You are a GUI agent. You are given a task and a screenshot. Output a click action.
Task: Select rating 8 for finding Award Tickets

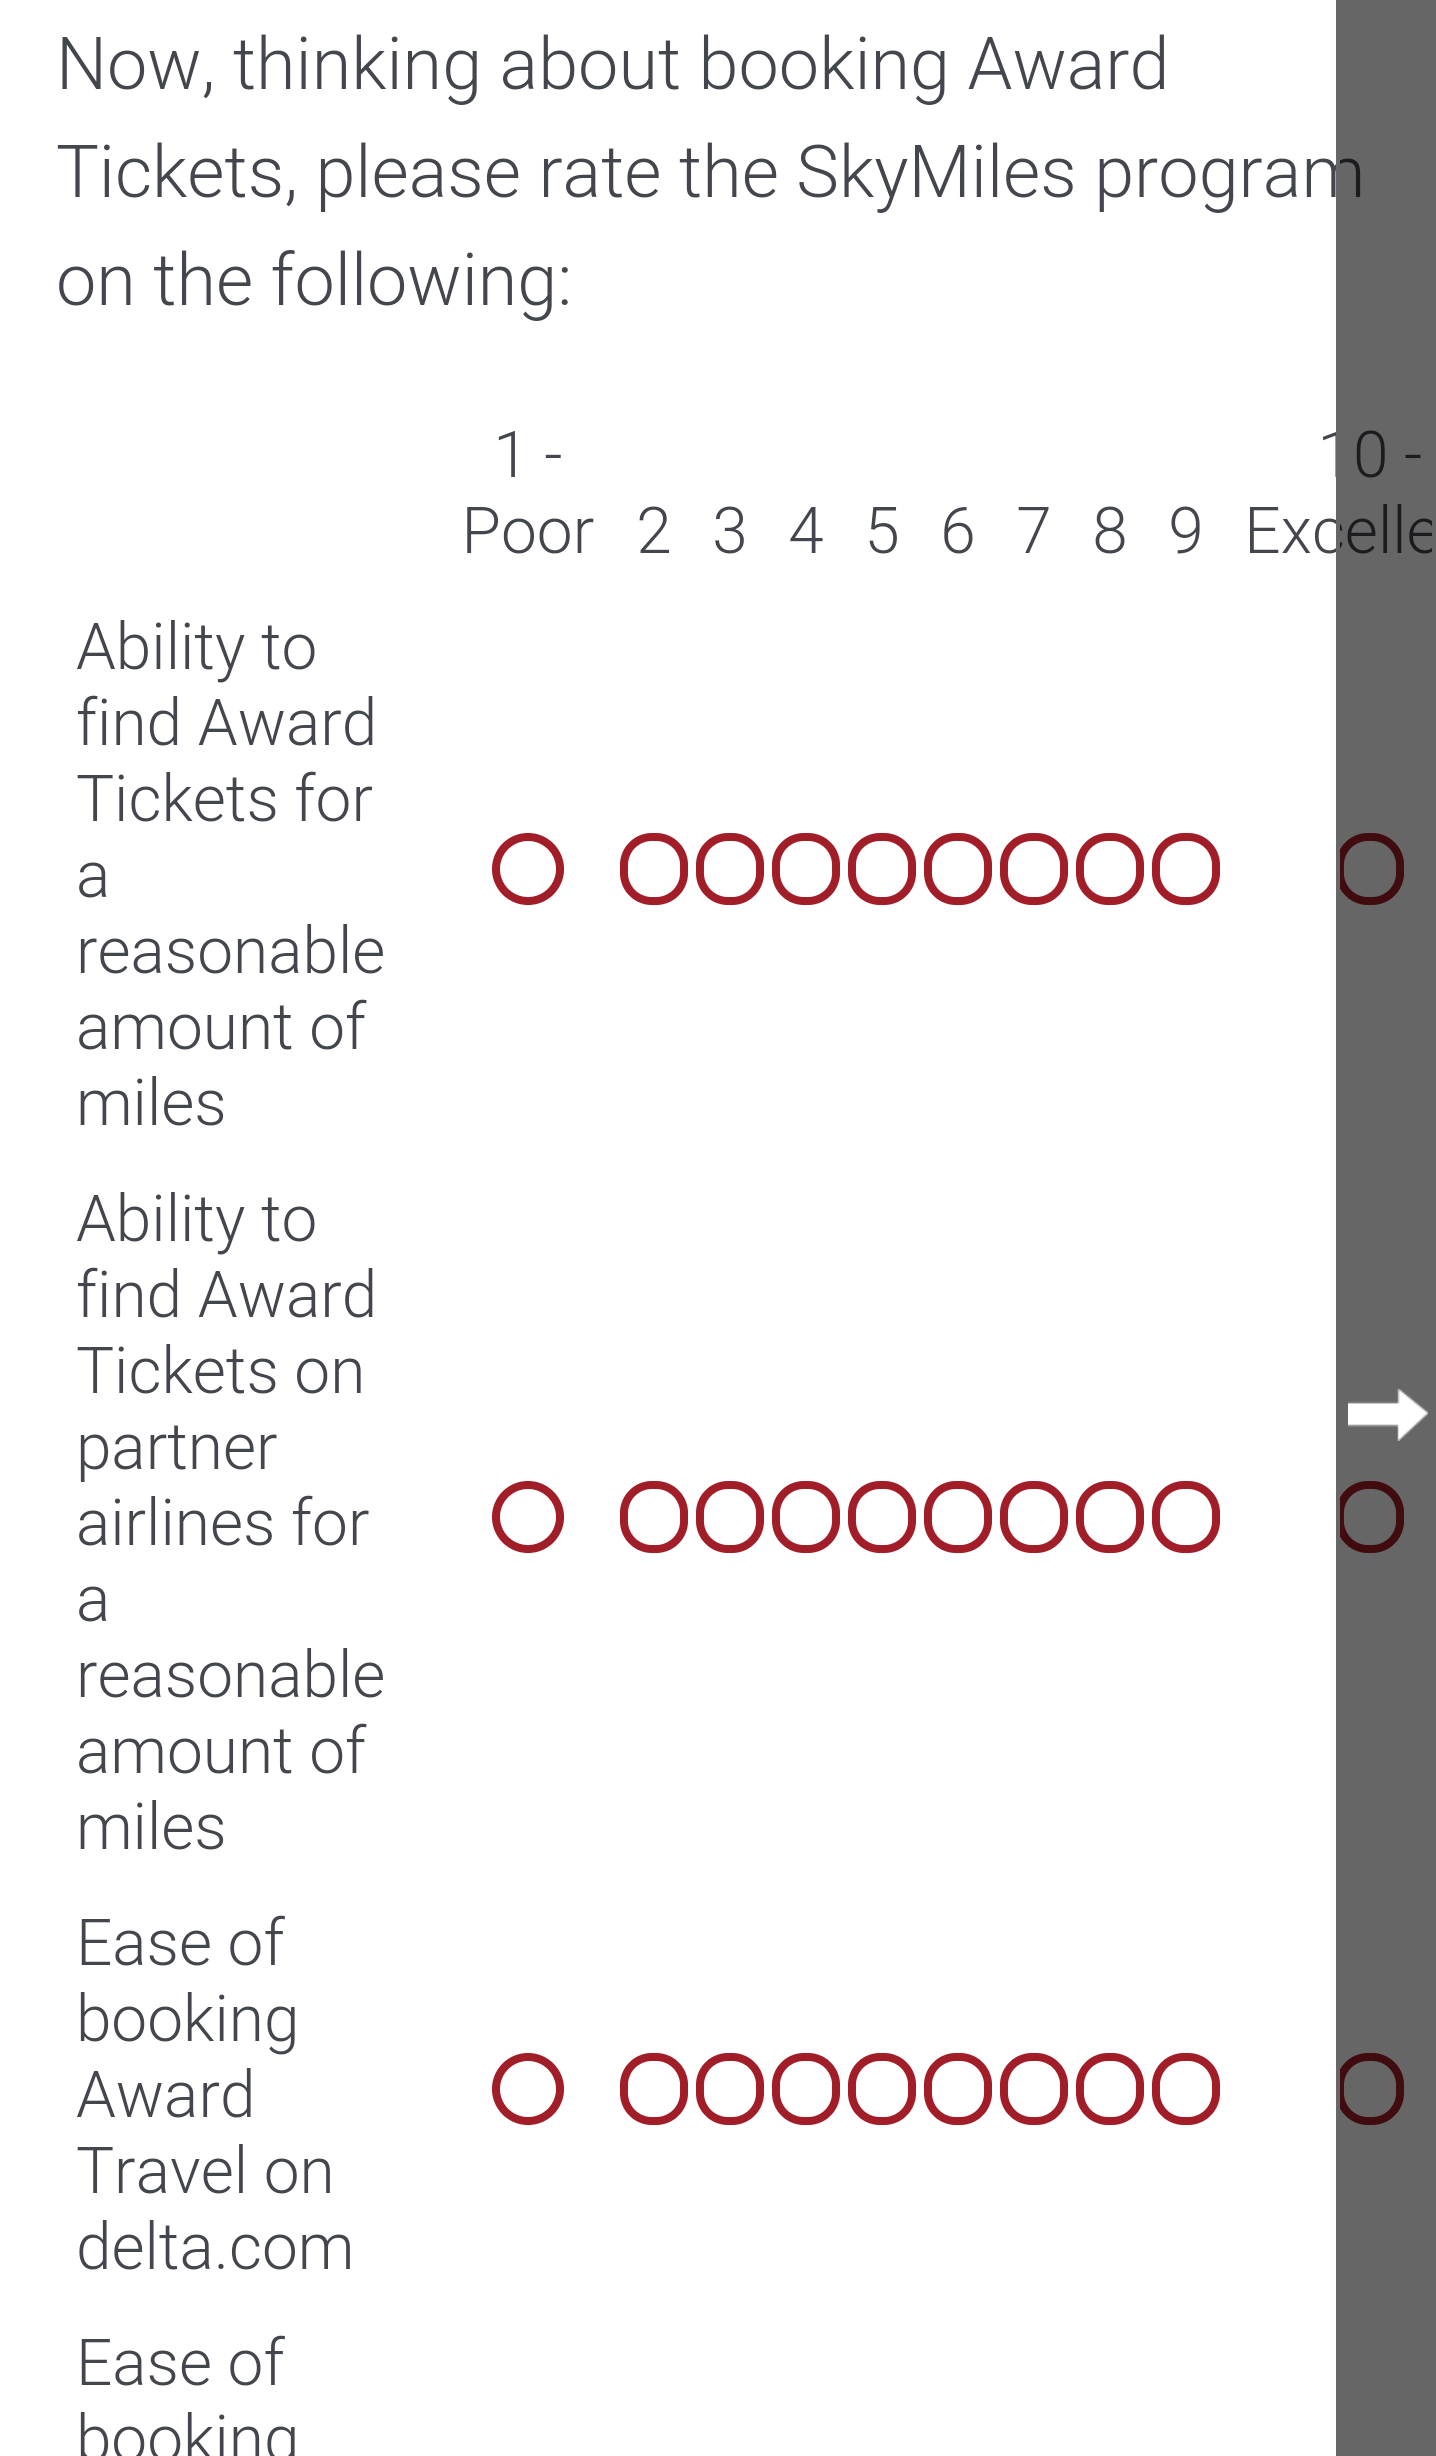pyautogui.click(x=1110, y=869)
